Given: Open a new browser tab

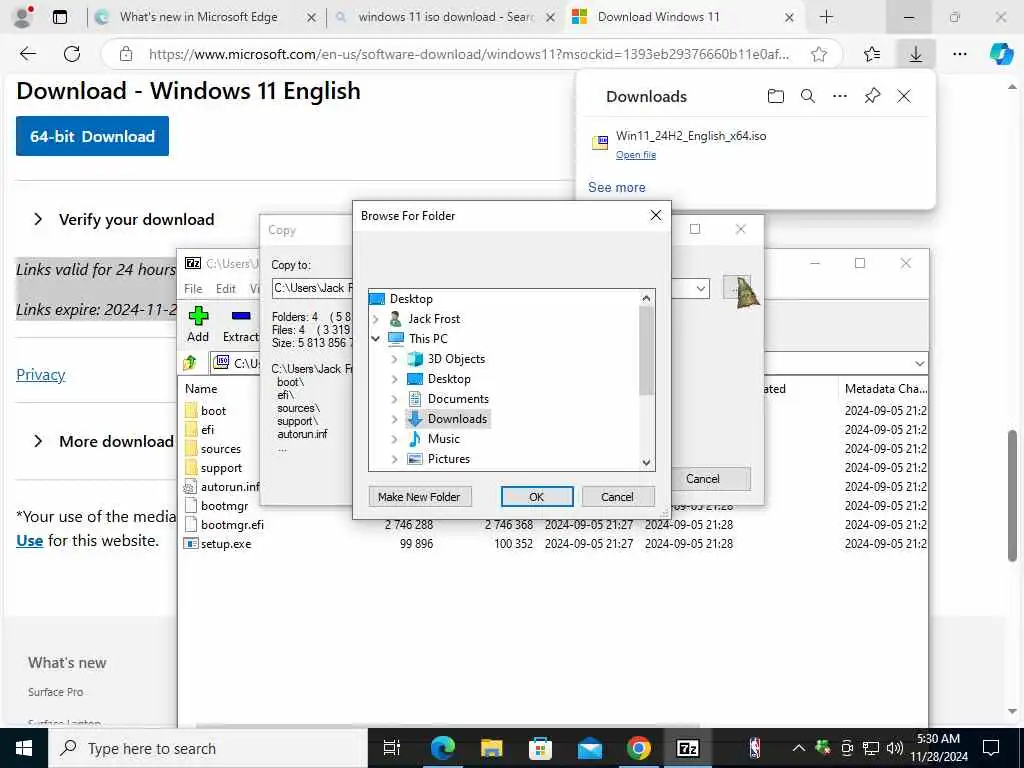Looking at the screenshot, I should tap(826, 17).
